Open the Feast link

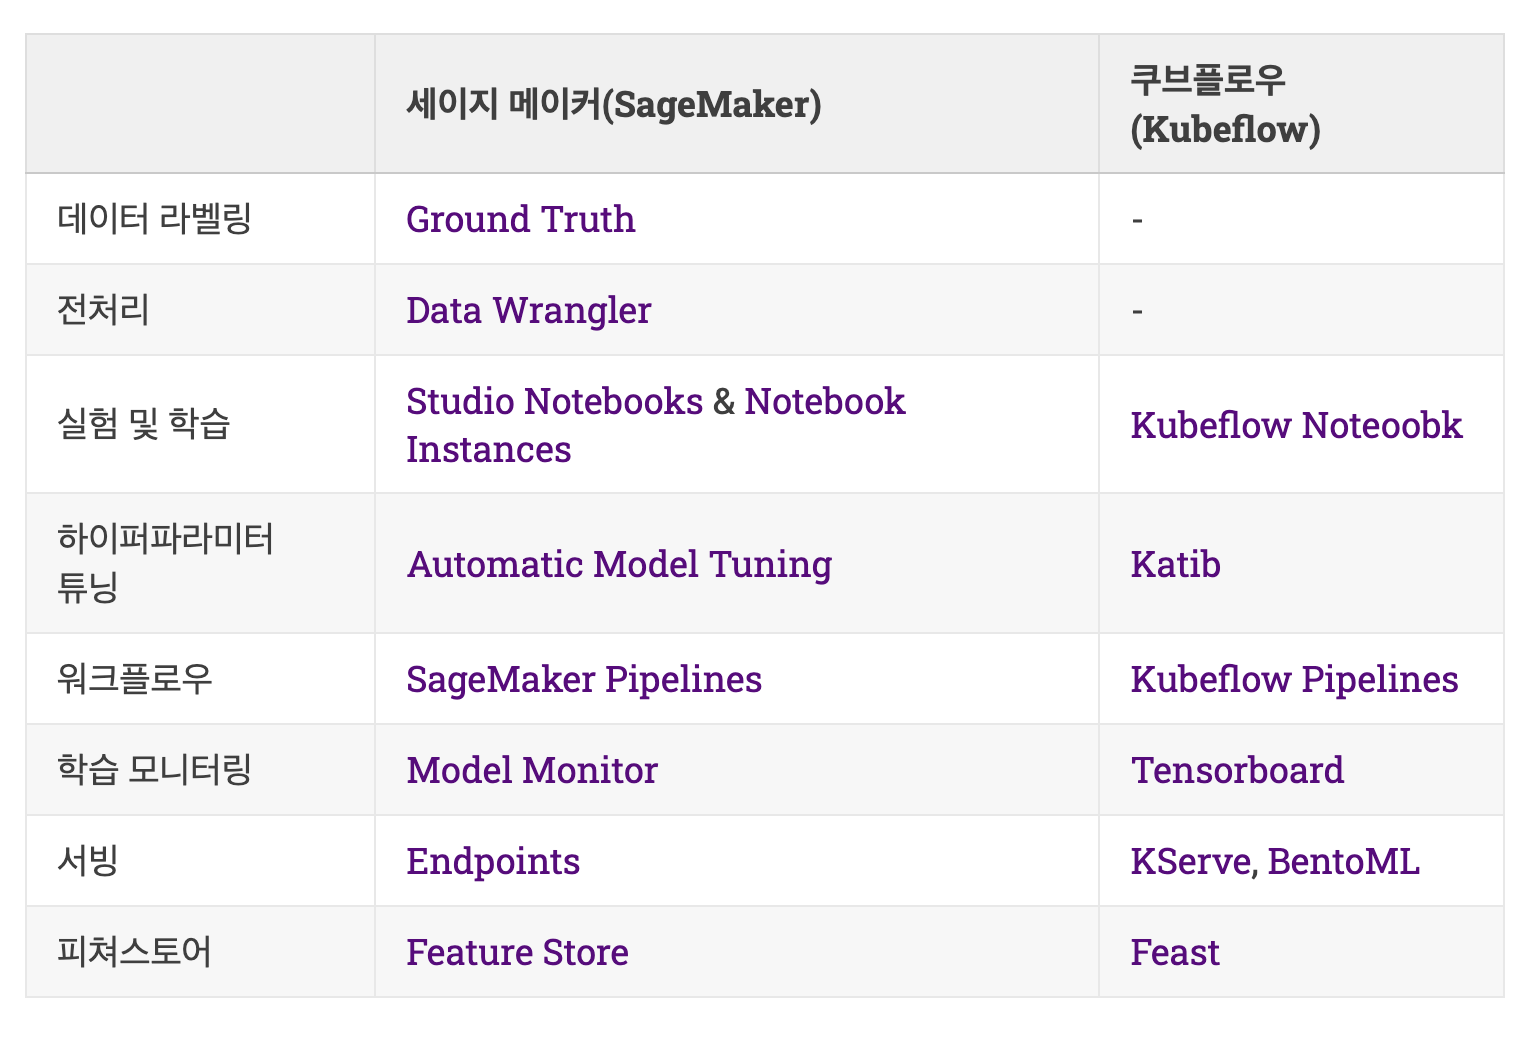click(1175, 952)
